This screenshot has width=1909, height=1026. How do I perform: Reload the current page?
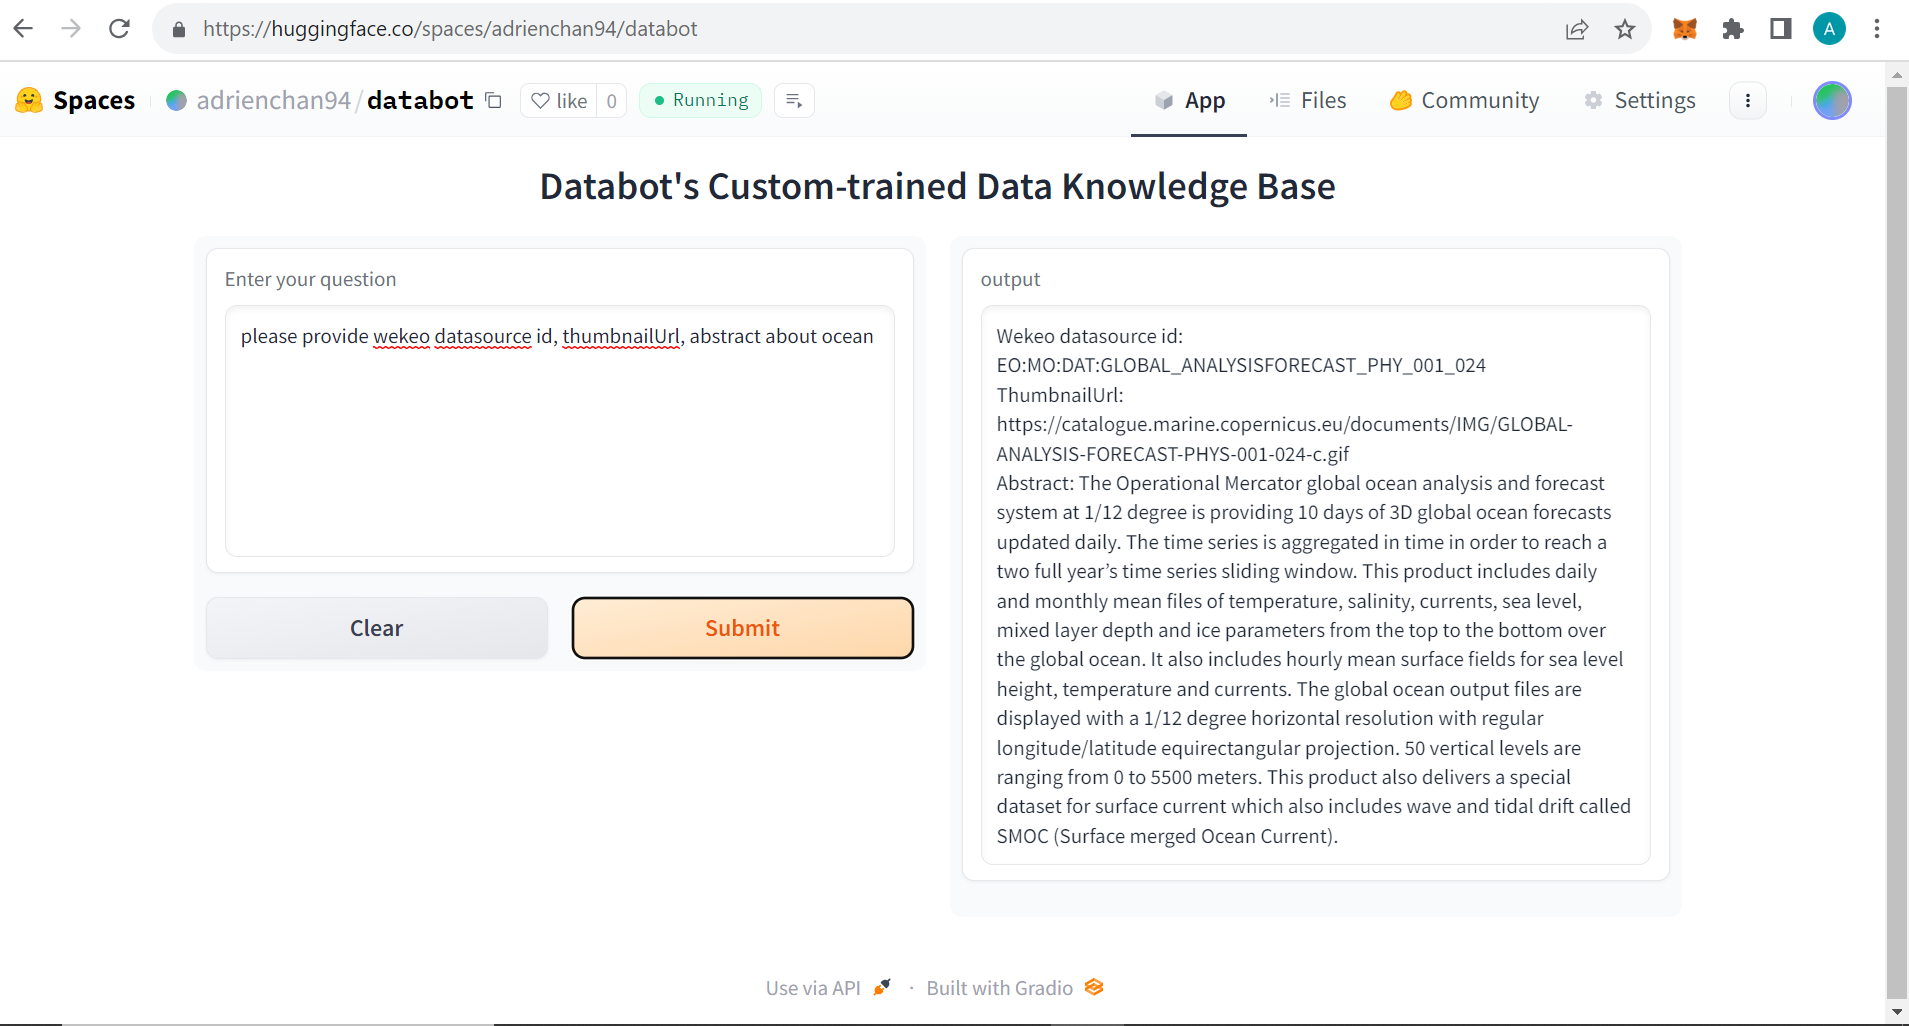point(119,29)
